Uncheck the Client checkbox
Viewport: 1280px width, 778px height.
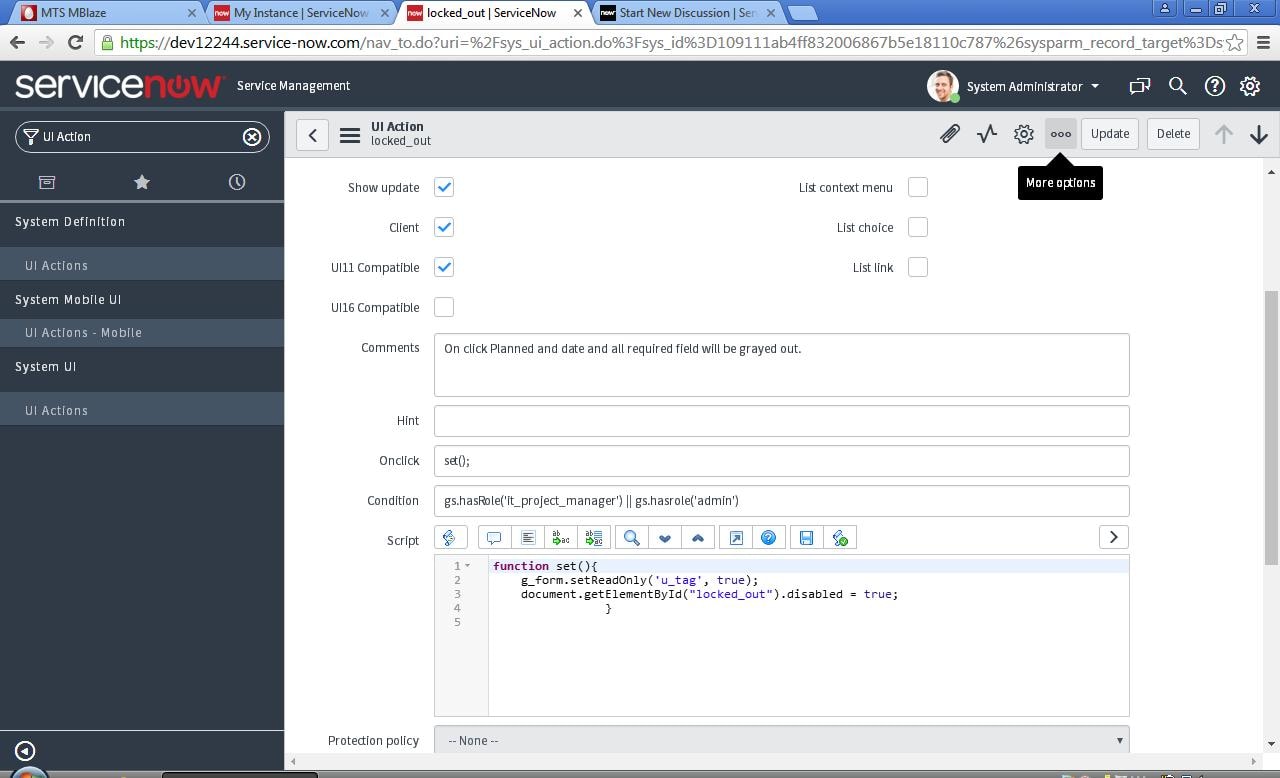coord(444,227)
